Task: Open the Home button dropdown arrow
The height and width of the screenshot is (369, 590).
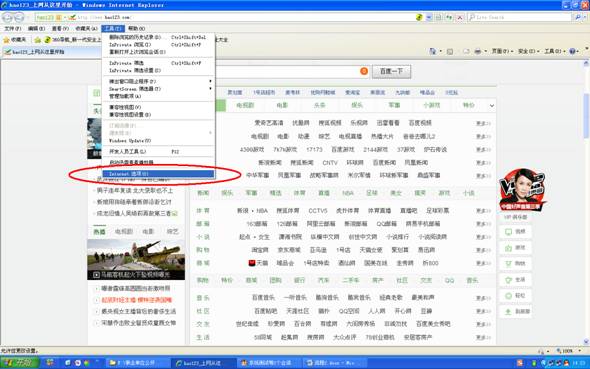Action: tap(440, 51)
